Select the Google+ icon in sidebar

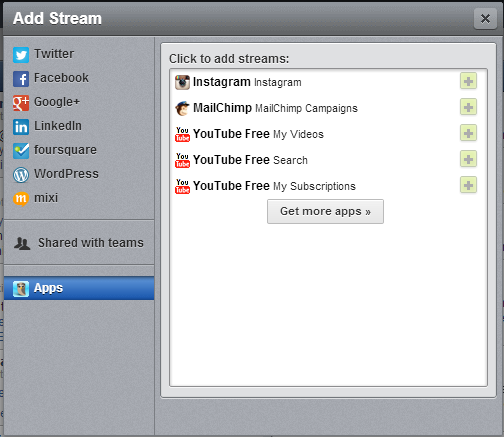[21, 103]
